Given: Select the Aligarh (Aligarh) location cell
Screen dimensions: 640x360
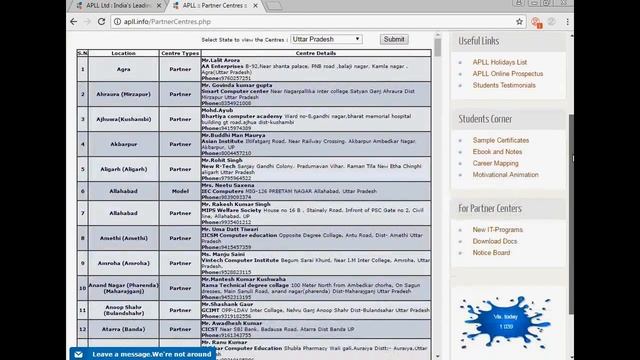Looking at the screenshot, I should [x=123, y=169].
